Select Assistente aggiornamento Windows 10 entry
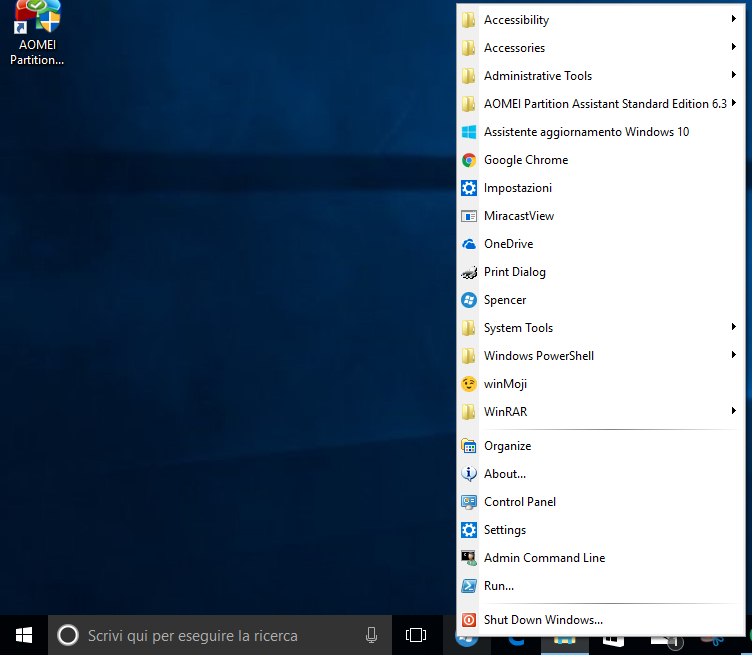The height and width of the screenshot is (655, 752). (600, 132)
